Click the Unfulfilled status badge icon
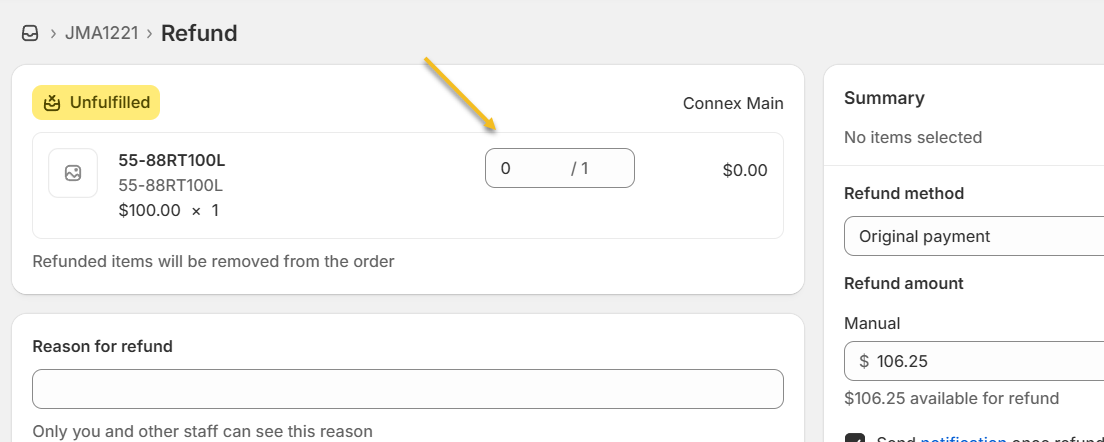Viewport: 1104px width, 442px height. (x=51, y=102)
